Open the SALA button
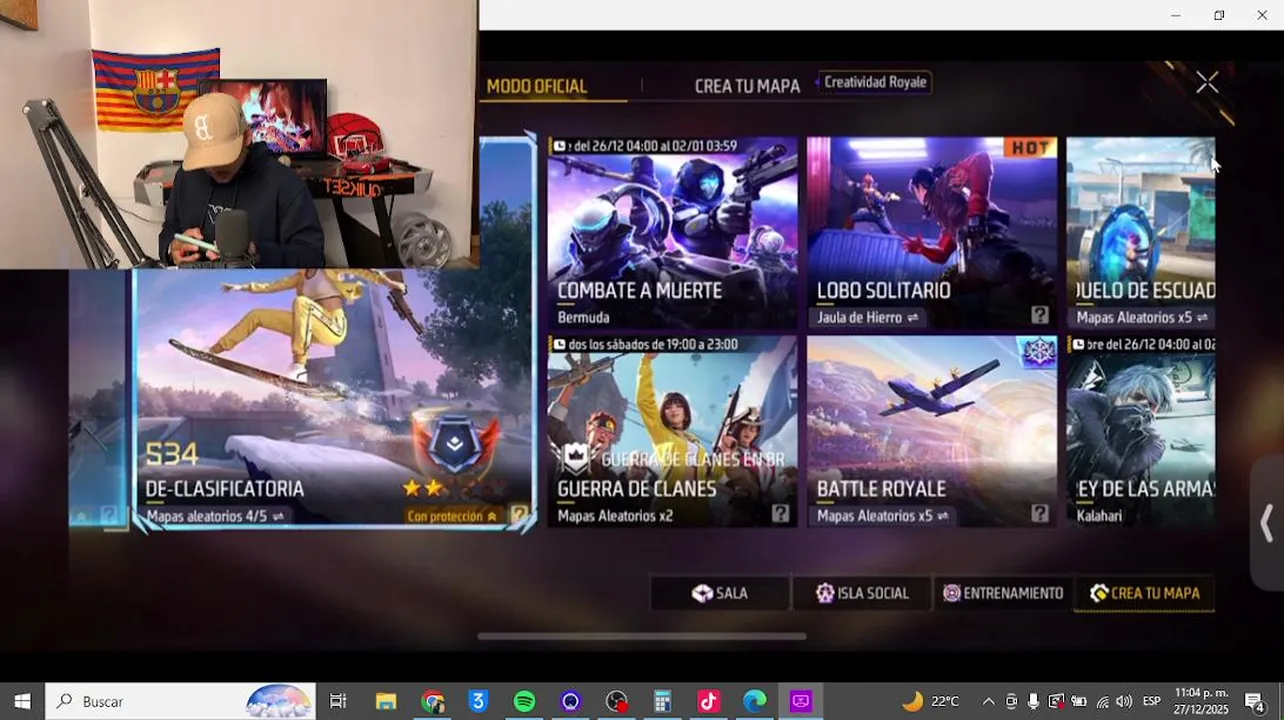Screen dimensions: 1284x720 point(720,593)
